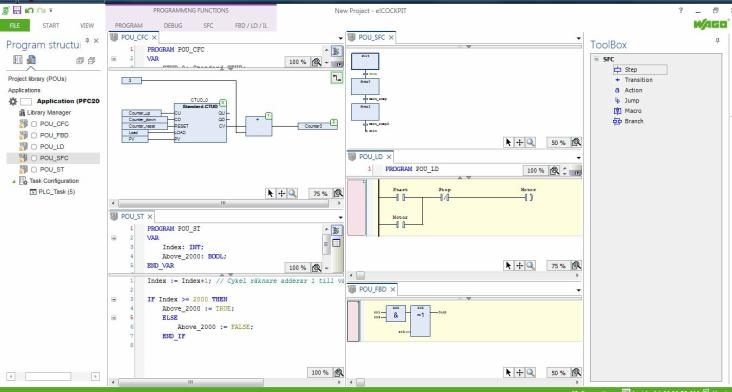Select POU_CFC in the program tree
732x392 pixels.
coord(54,124)
